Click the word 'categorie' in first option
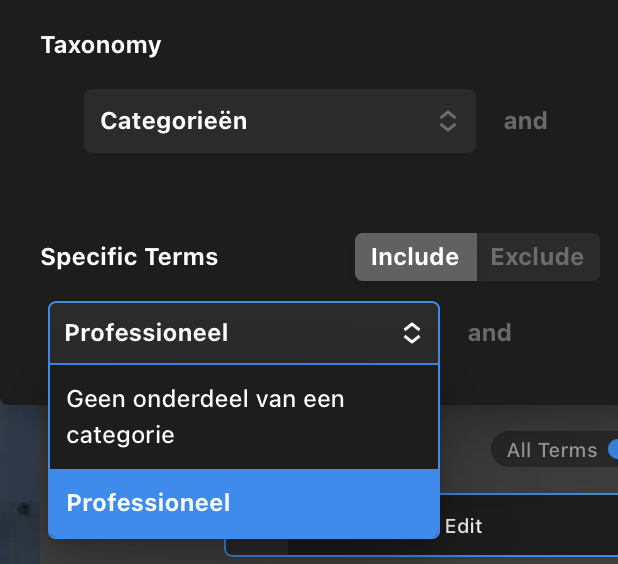618x564 pixels. pyautogui.click(x=120, y=436)
